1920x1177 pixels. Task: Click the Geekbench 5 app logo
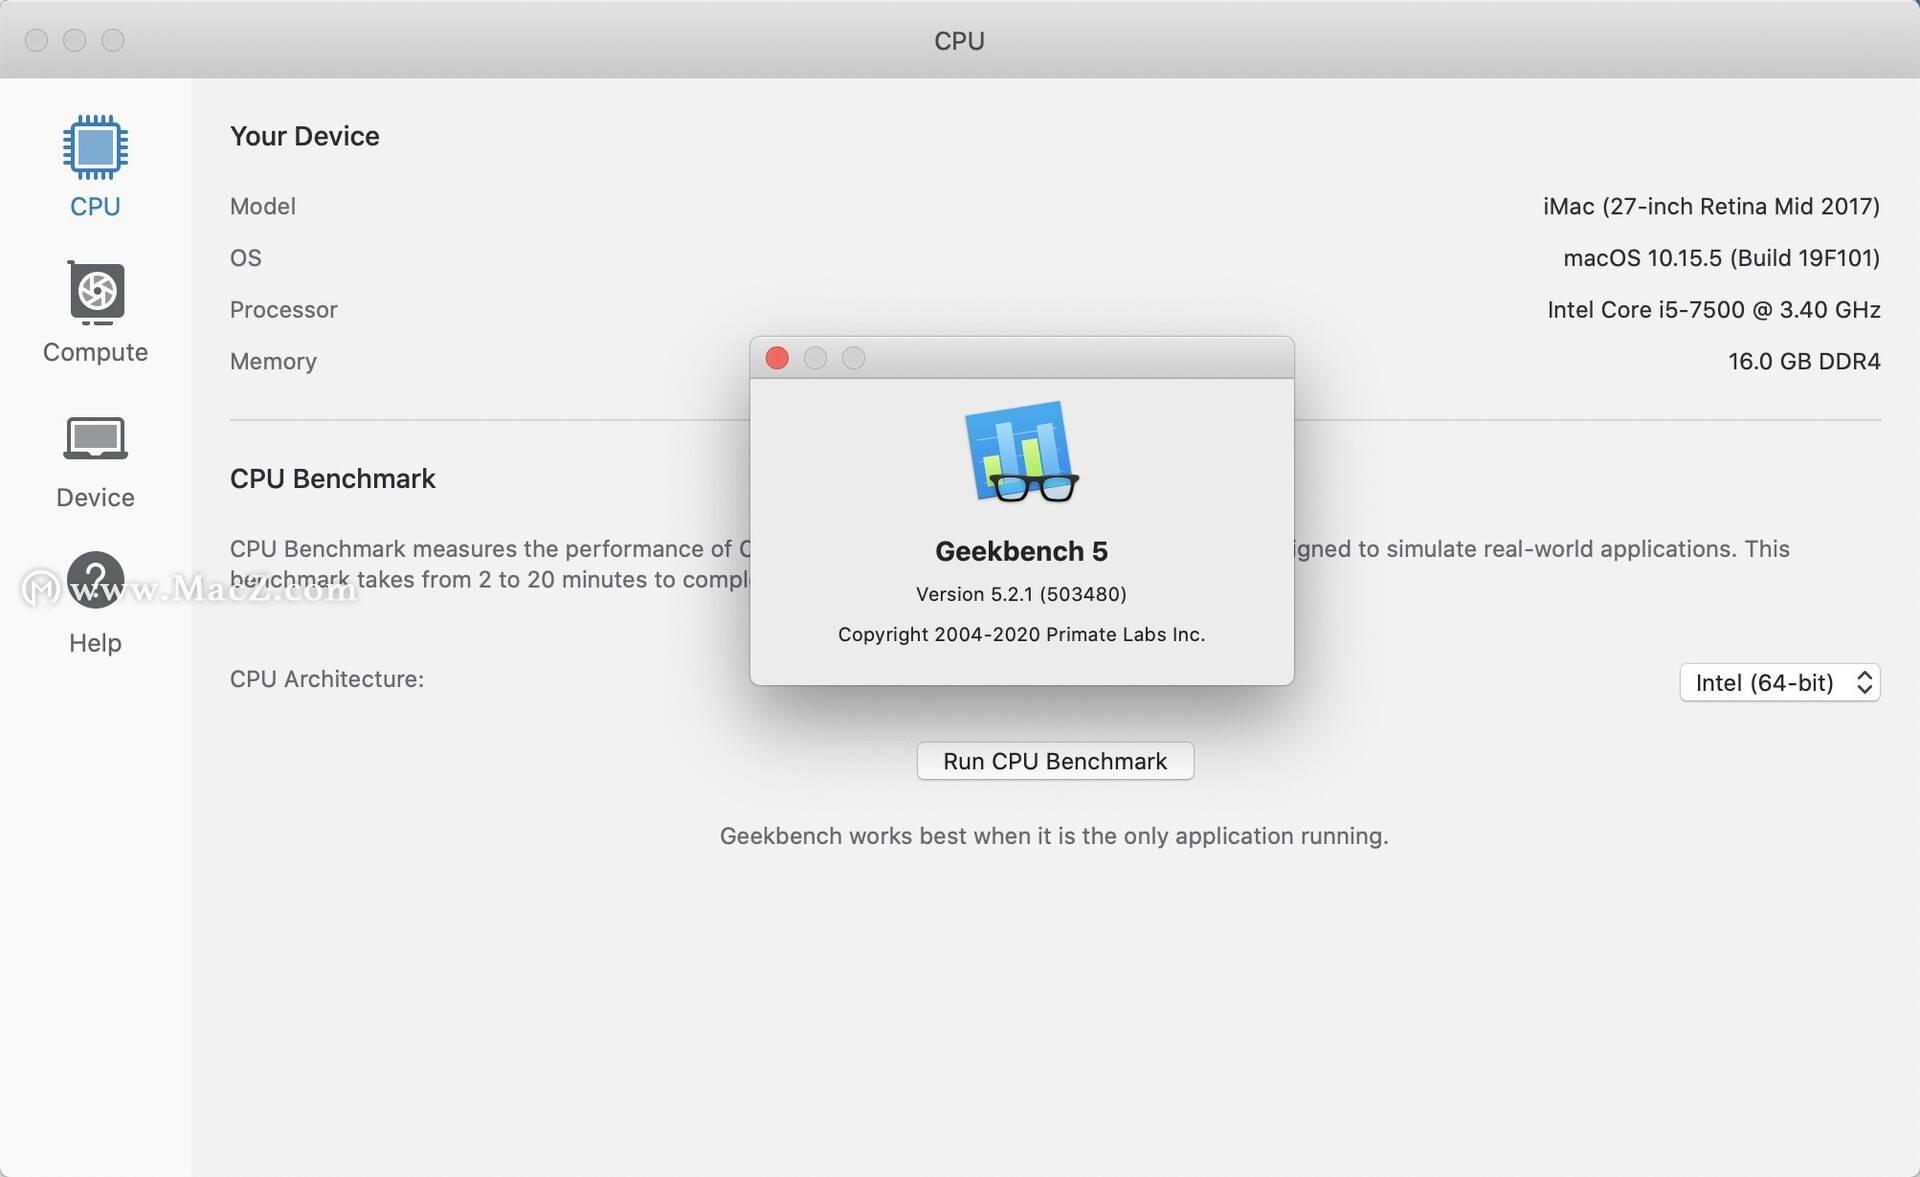coord(1021,451)
